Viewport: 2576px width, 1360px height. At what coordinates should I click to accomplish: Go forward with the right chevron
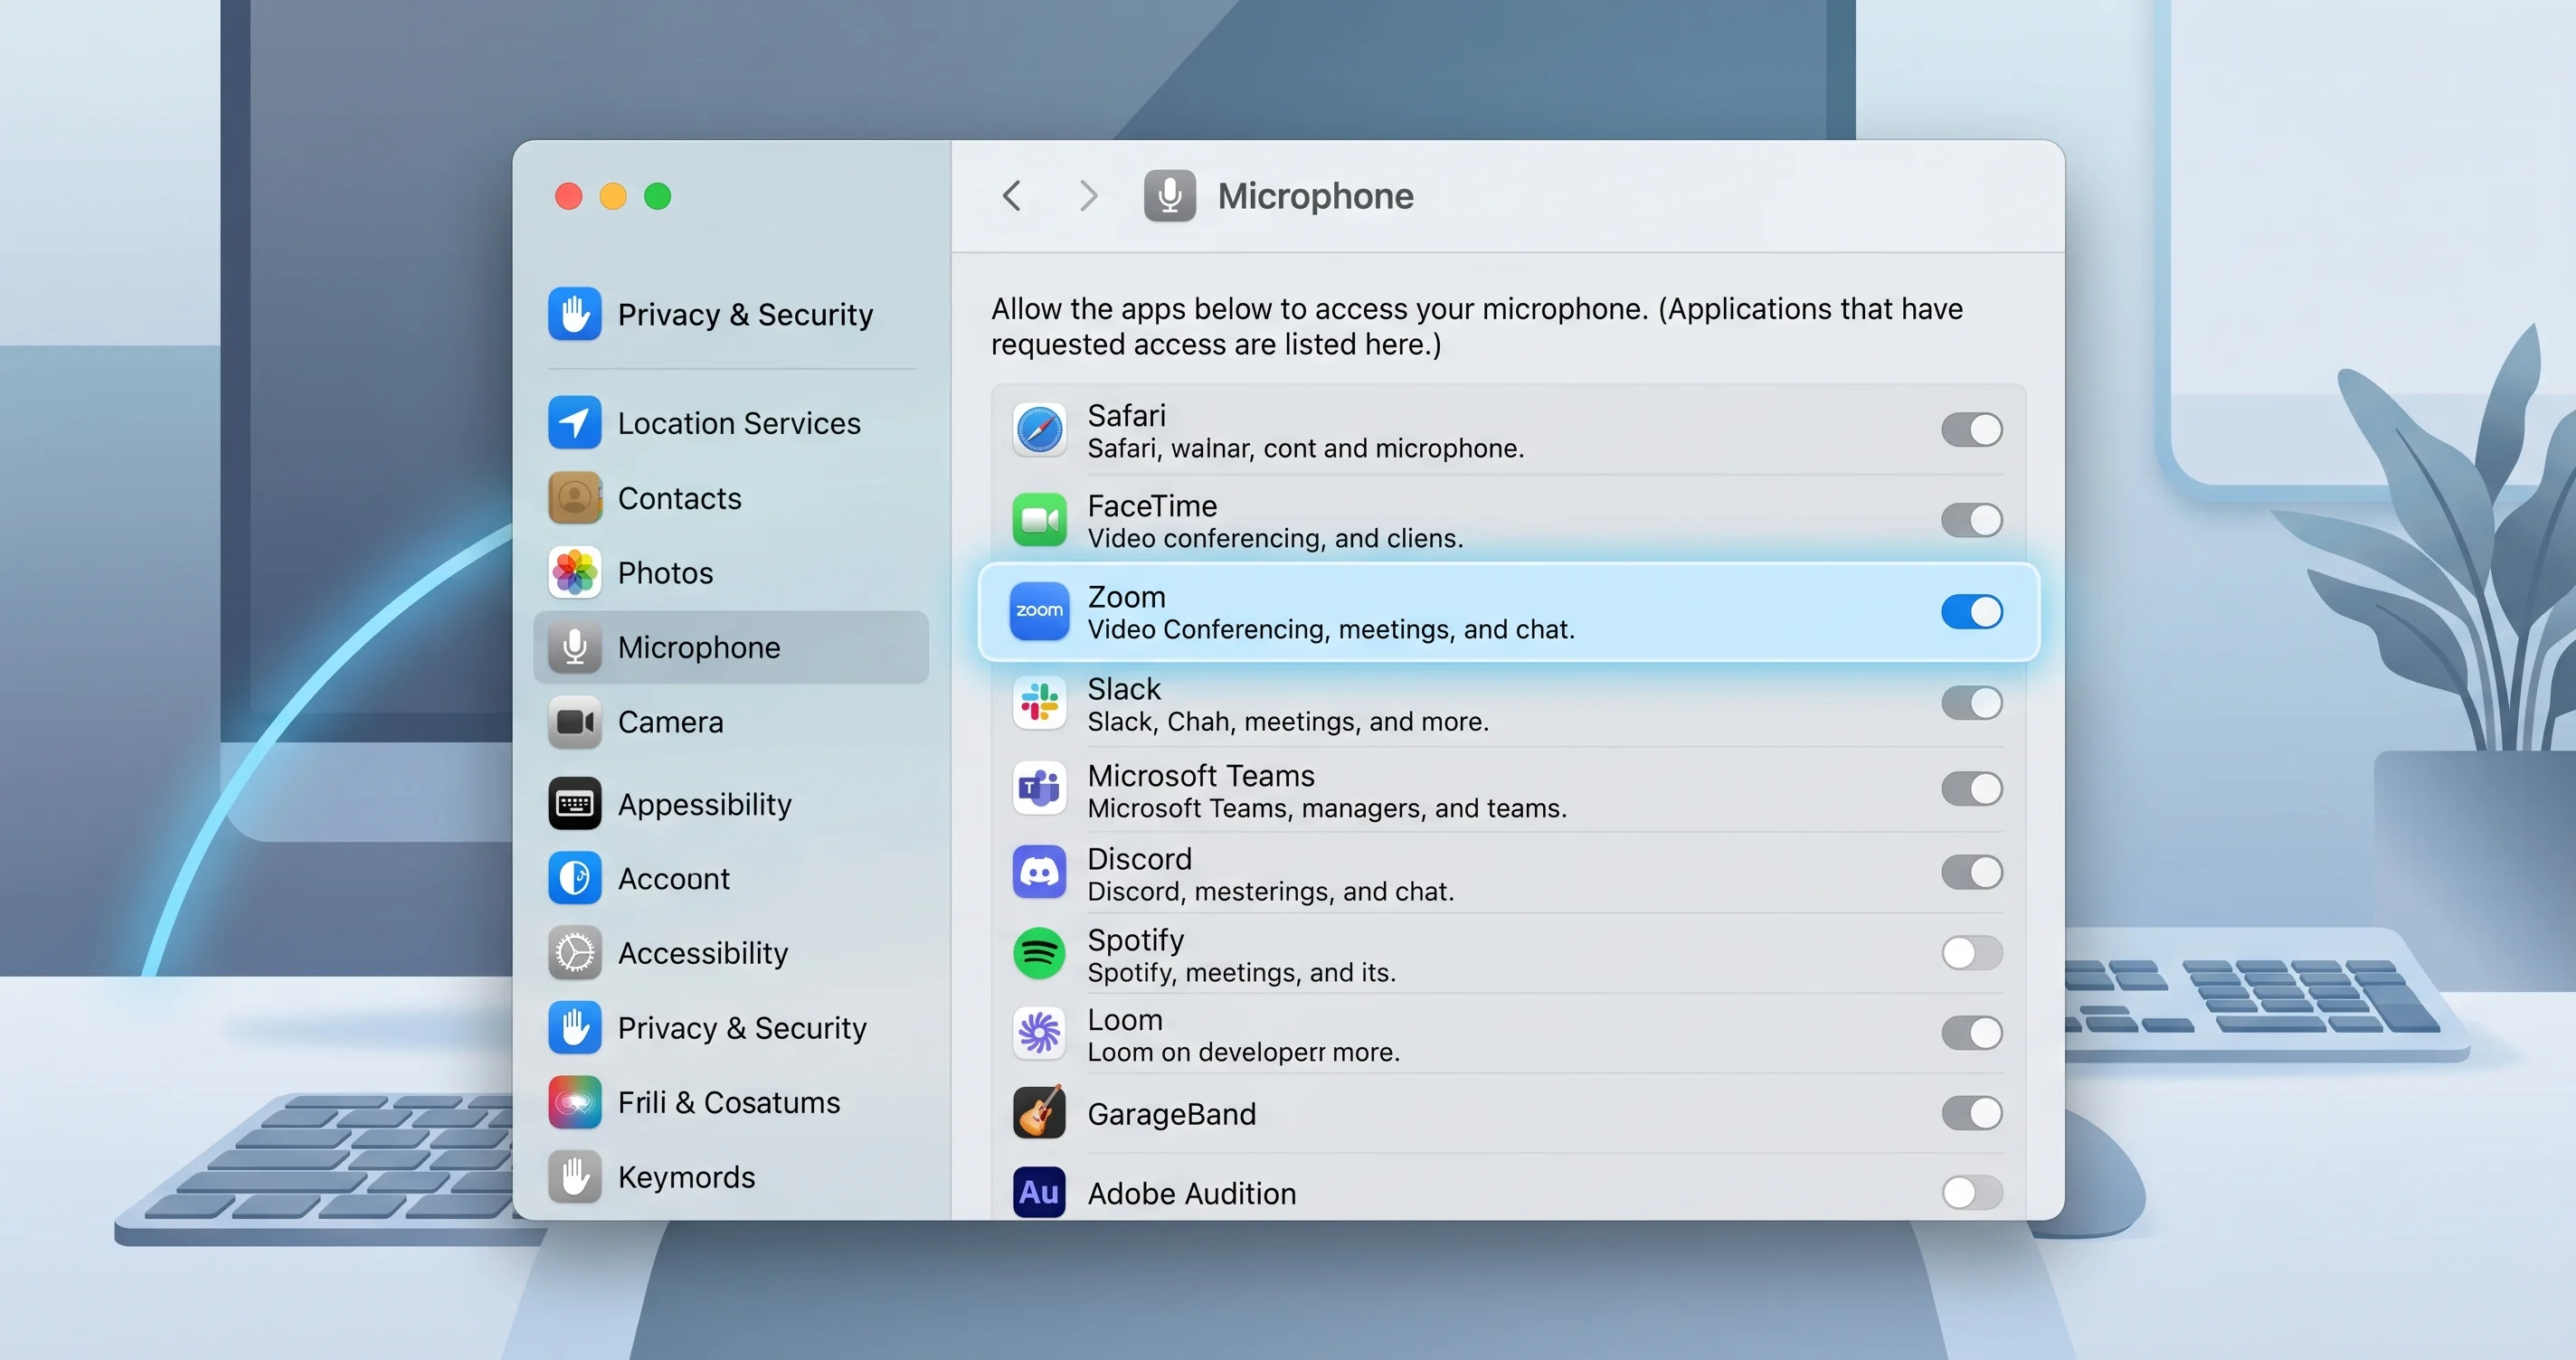coord(1088,196)
